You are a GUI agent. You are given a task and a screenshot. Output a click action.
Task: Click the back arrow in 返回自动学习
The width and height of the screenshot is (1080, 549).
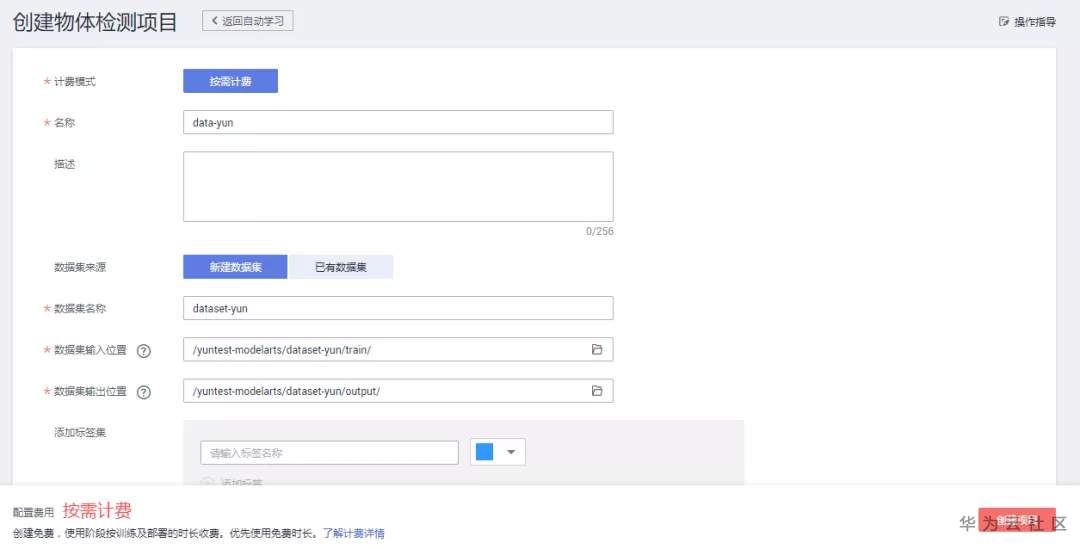pyautogui.click(x=214, y=21)
